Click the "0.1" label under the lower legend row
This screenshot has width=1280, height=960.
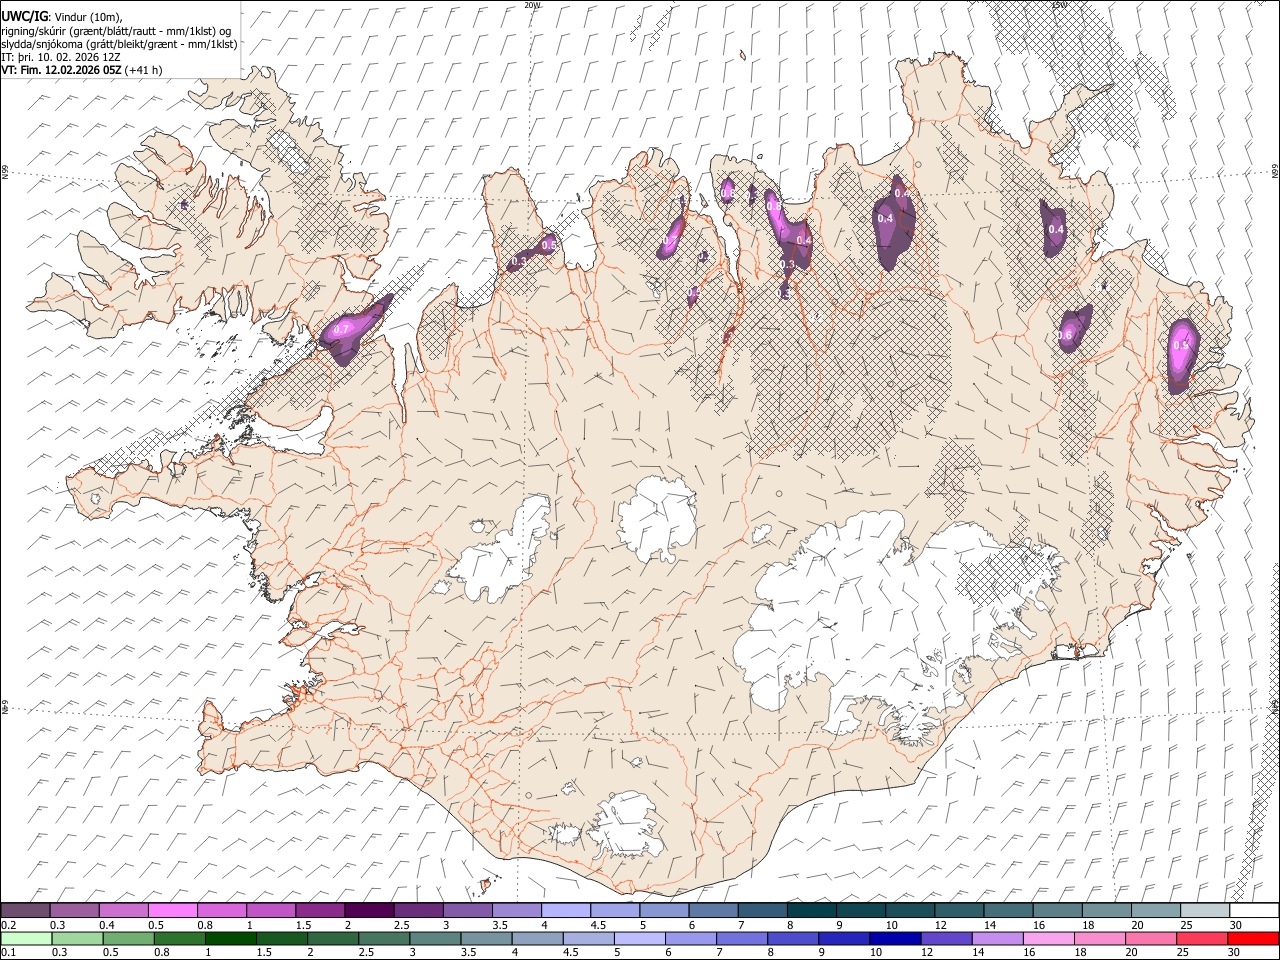(x=9, y=952)
